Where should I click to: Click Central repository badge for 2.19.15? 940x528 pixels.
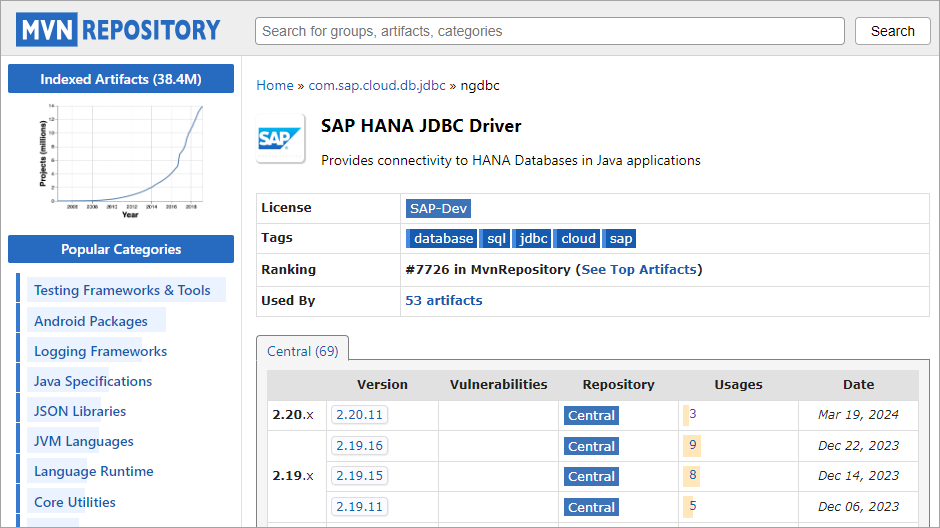tap(591, 476)
